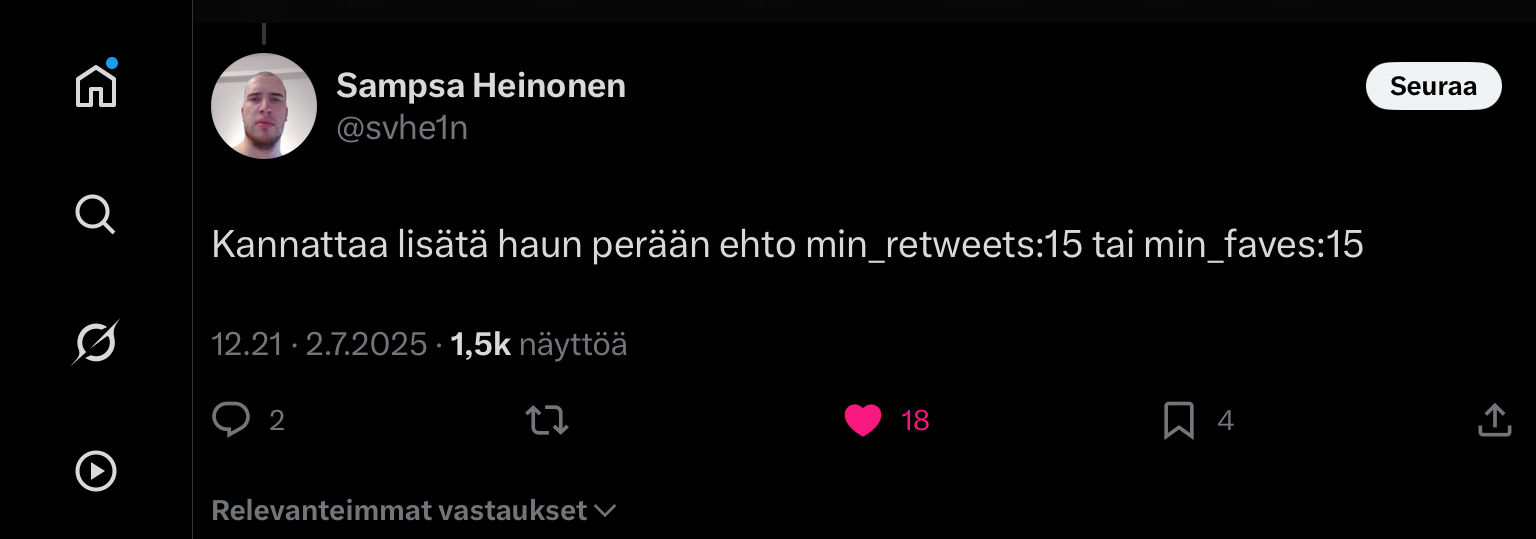The image size is (1536, 539).
Task: Click the reply speech bubble icon
Action: (x=231, y=420)
